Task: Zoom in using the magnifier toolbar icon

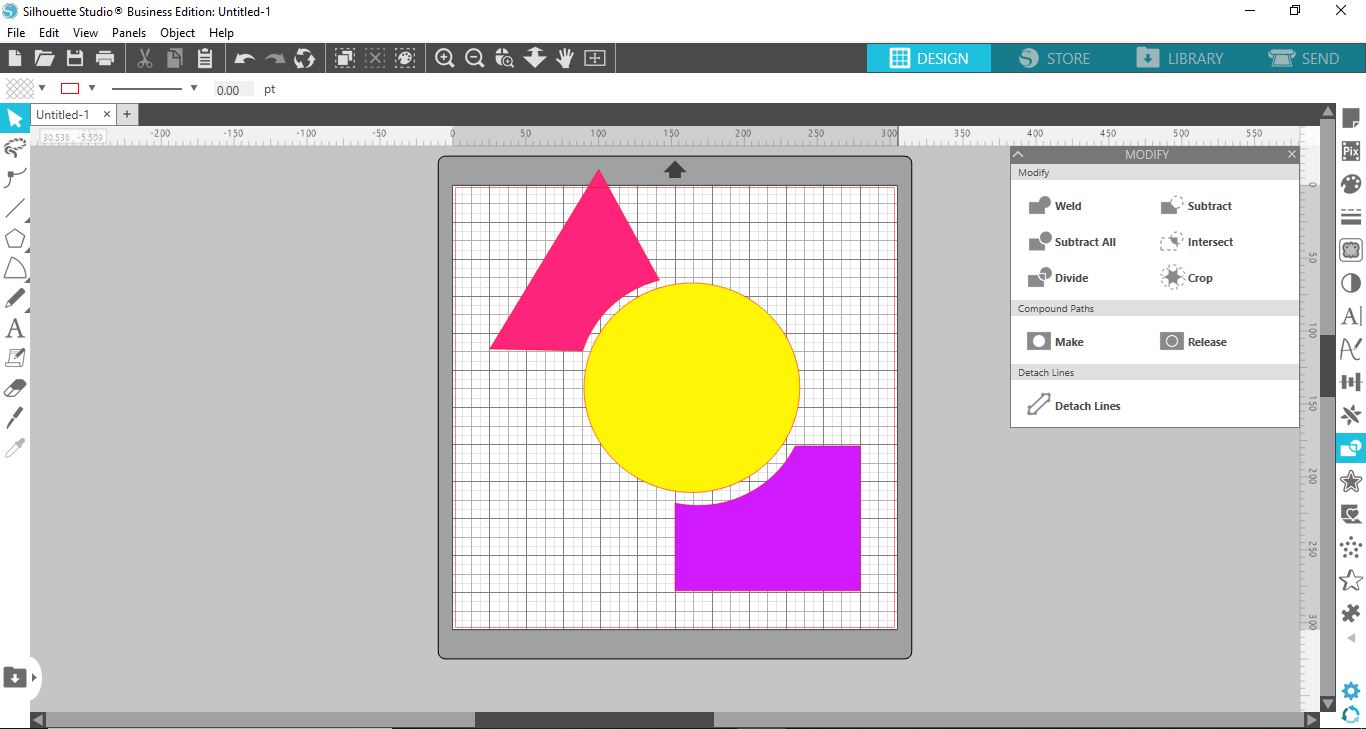Action: click(444, 58)
